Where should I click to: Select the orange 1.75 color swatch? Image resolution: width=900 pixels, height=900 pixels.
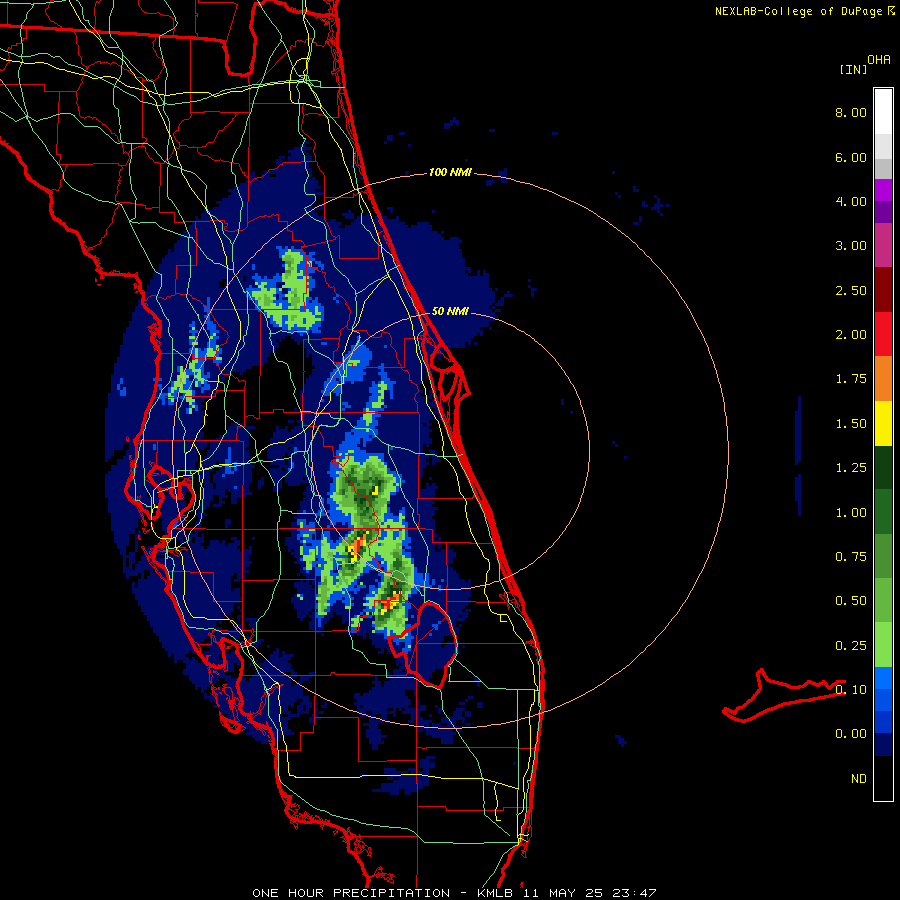point(883,379)
